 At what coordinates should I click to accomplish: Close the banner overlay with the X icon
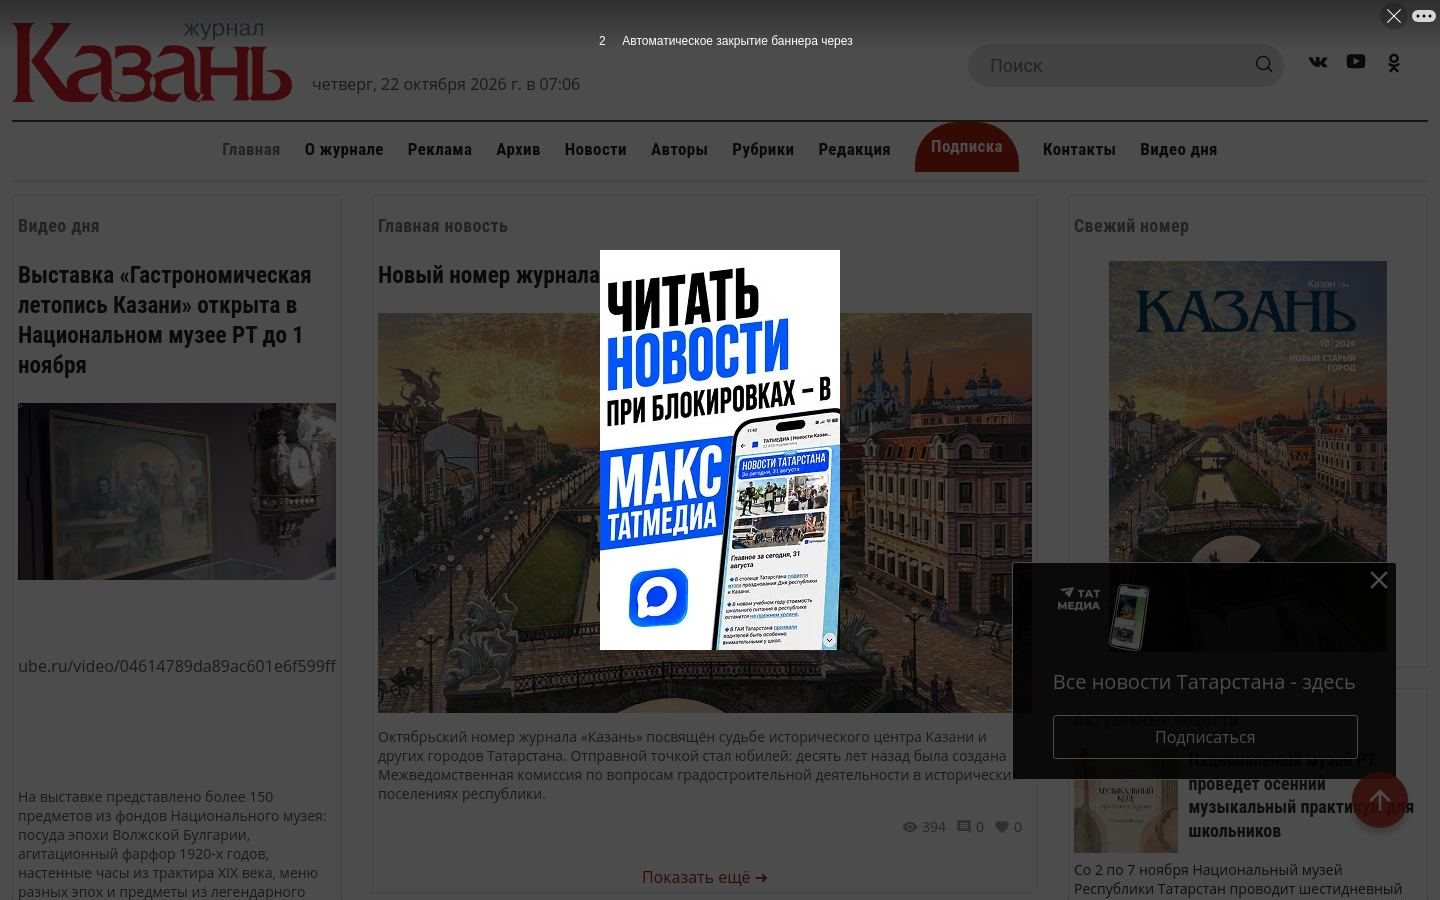click(1393, 16)
